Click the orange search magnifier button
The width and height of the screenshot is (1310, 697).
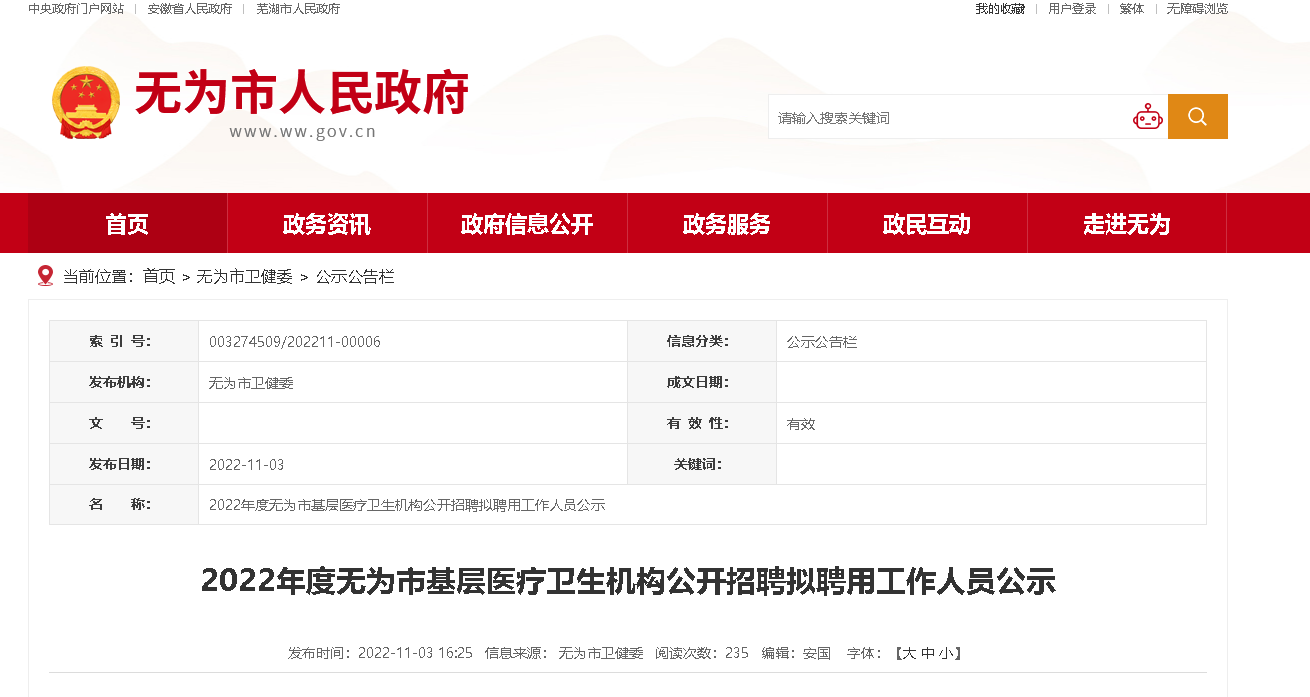[1197, 117]
